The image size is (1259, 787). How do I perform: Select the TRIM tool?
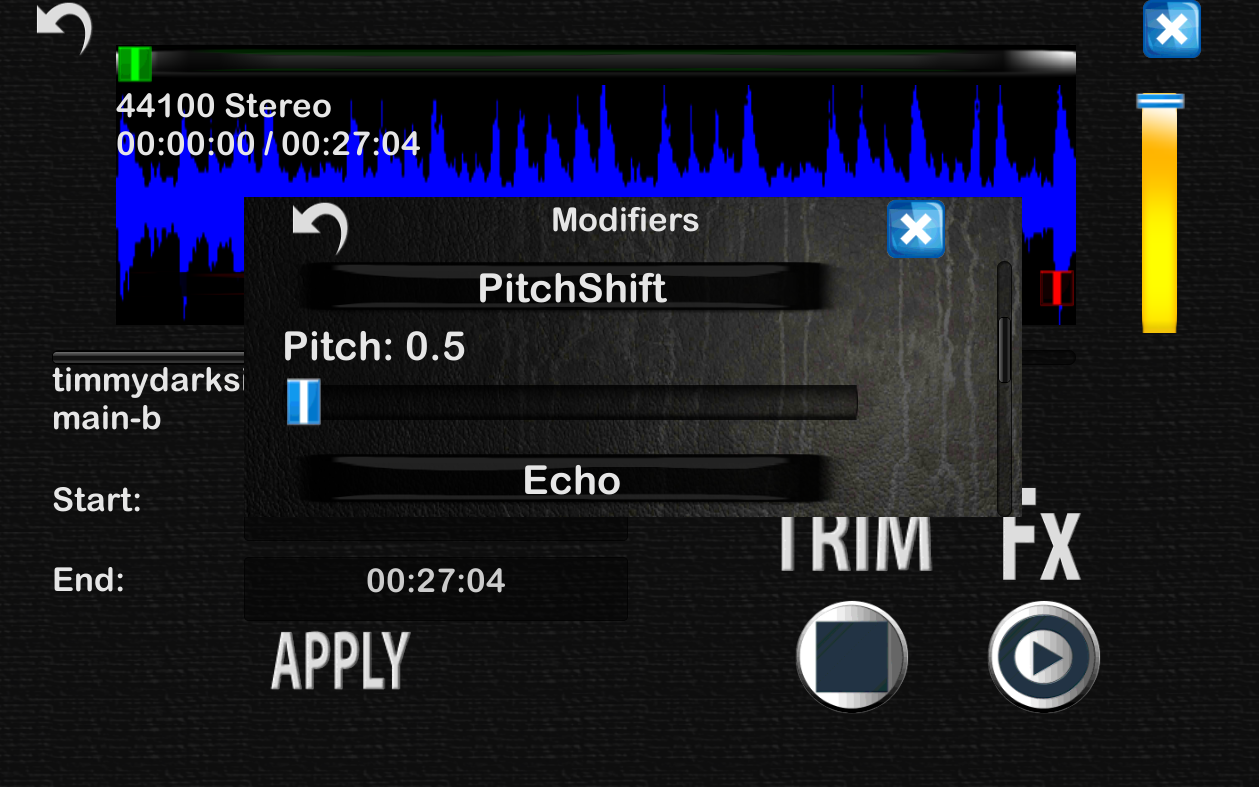[856, 545]
